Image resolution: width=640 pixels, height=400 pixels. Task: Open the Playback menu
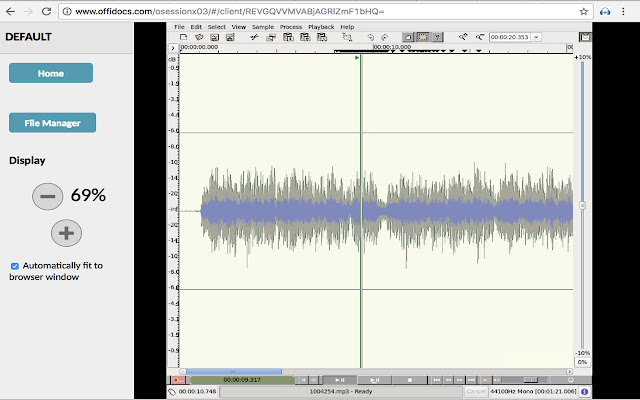pyautogui.click(x=321, y=26)
